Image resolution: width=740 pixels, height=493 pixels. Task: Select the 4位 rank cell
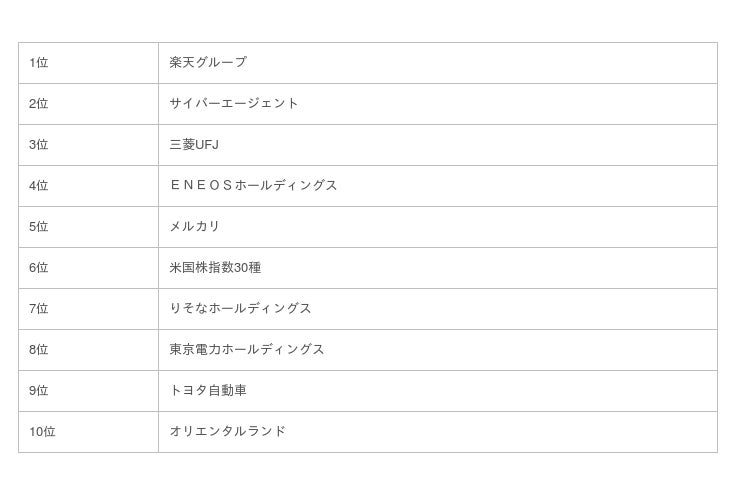pos(39,185)
